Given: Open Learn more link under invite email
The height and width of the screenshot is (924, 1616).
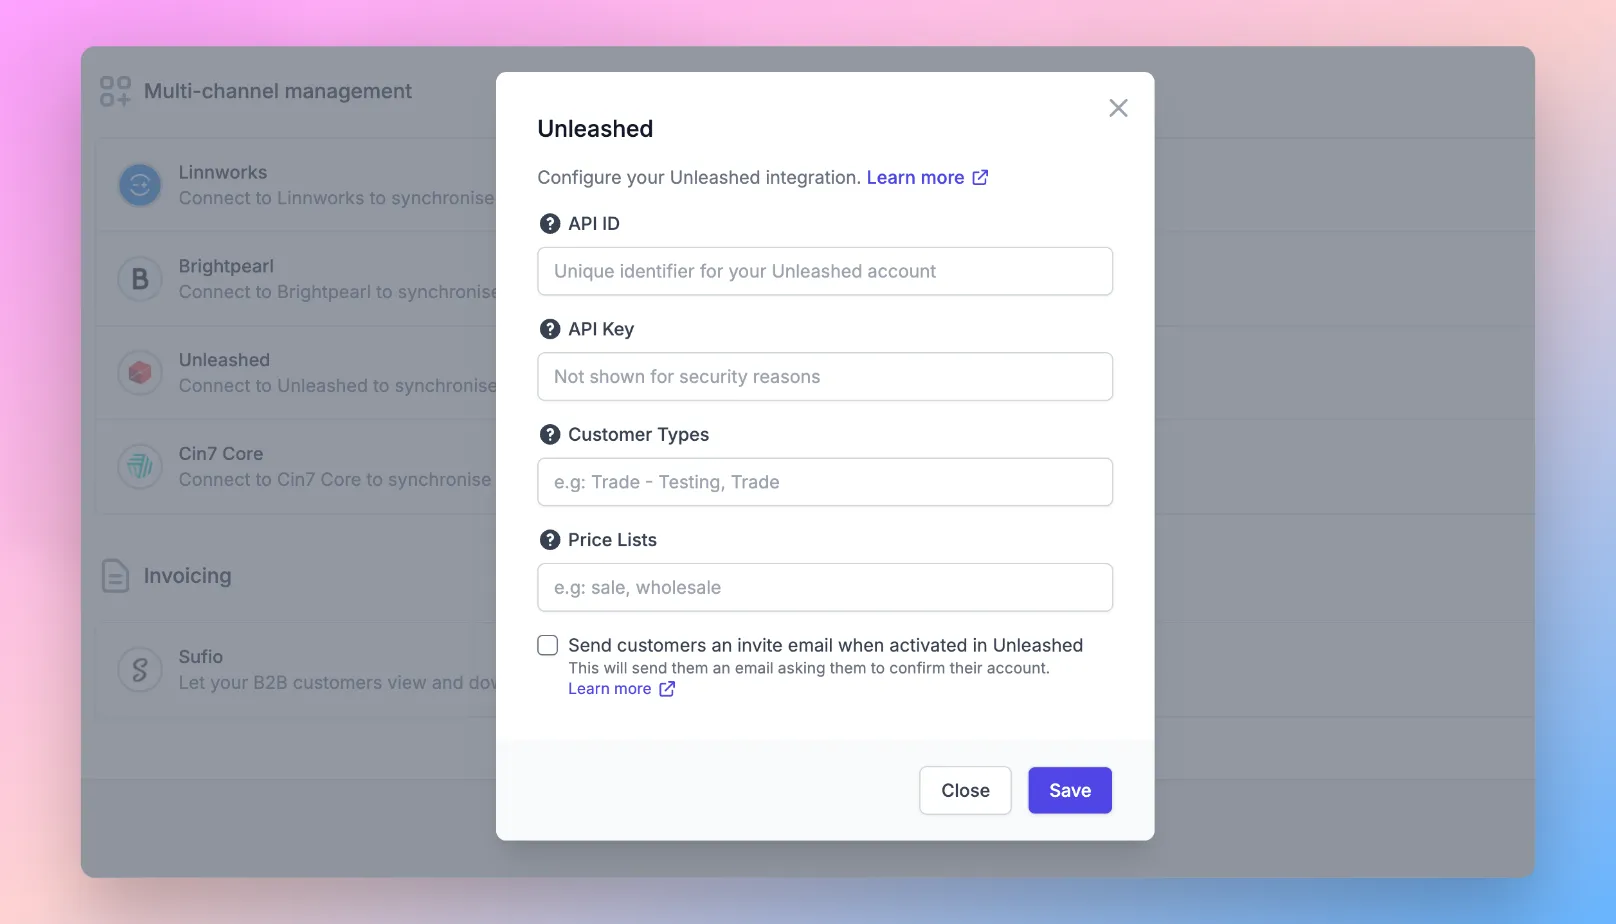Looking at the screenshot, I should tap(621, 689).
